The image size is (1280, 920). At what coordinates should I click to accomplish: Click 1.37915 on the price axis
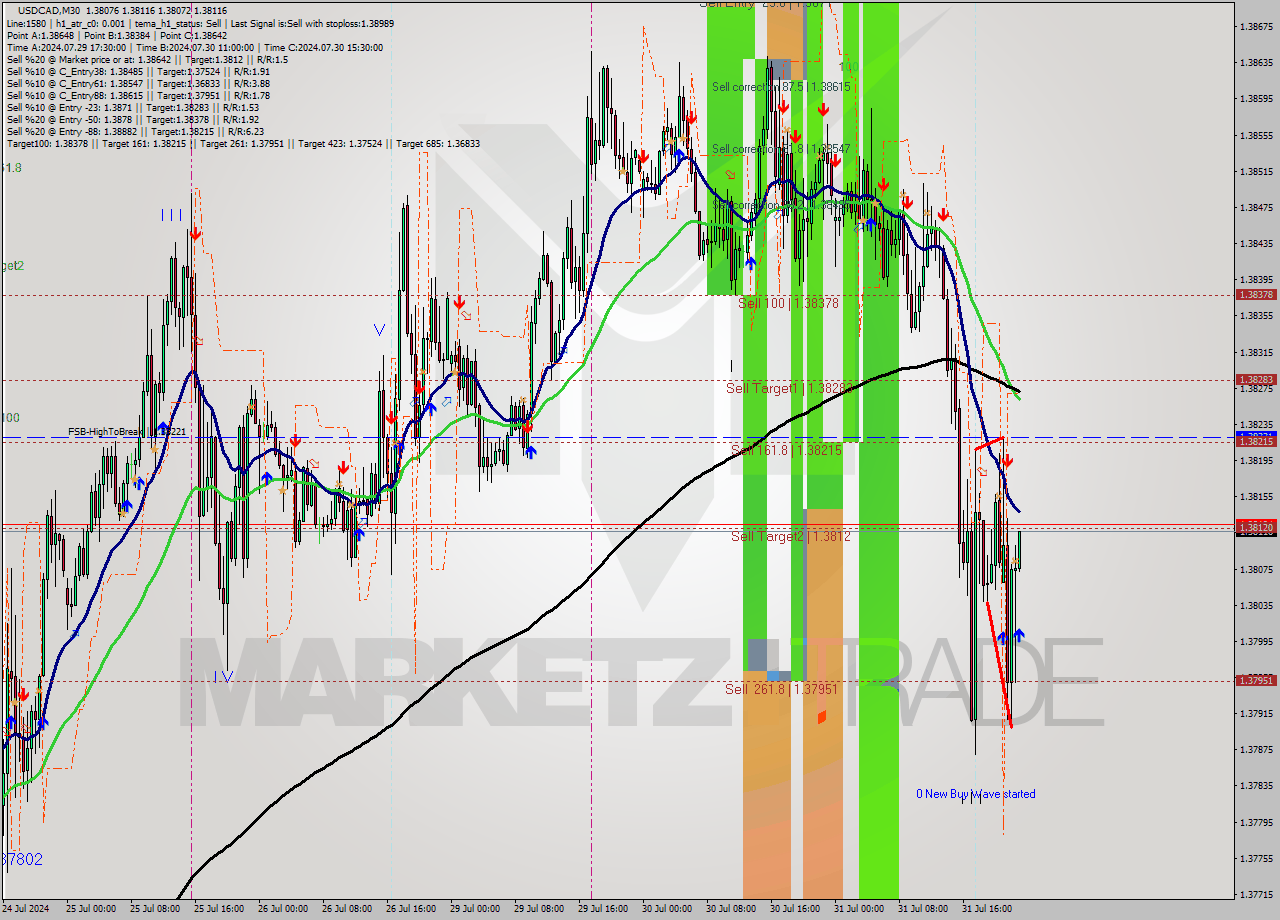1256,713
